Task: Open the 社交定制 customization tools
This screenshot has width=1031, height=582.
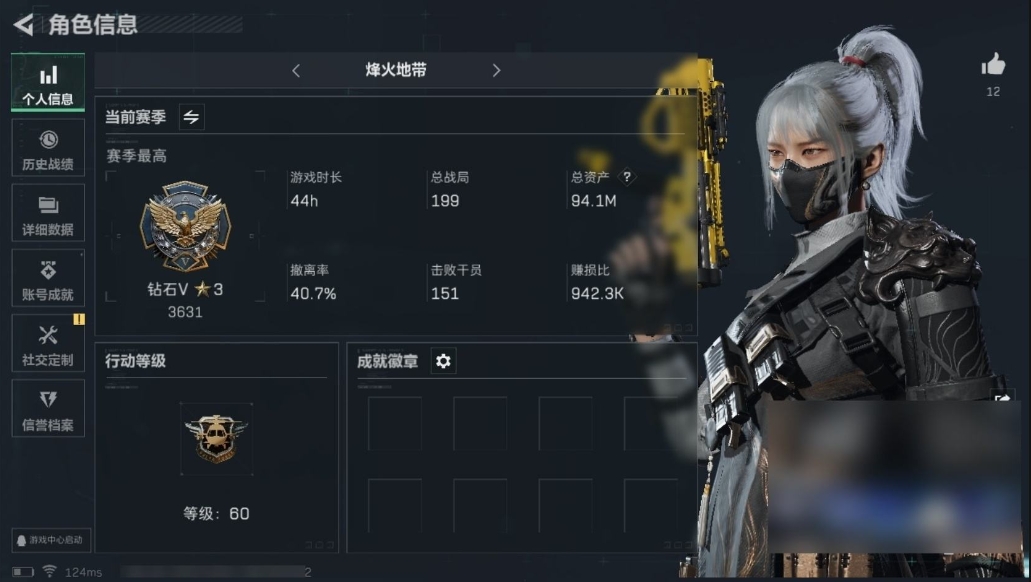Action: tap(48, 343)
